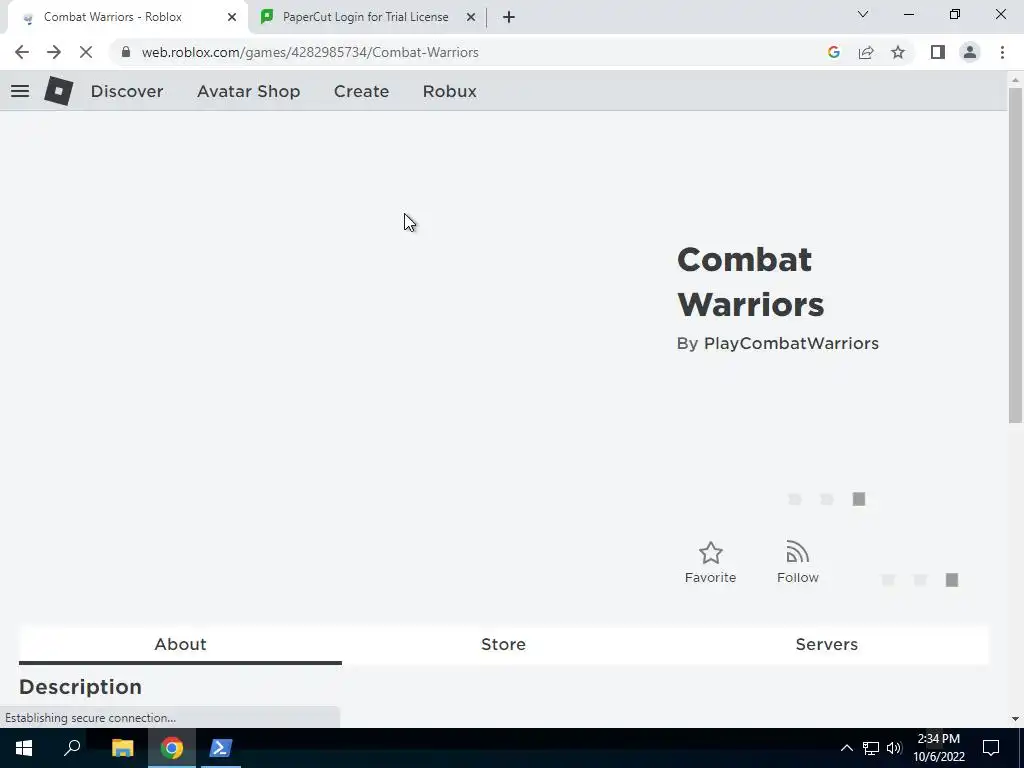1024x768 pixels.
Task: Click the Combat Warriors game title
Action: [x=751, y=282]
